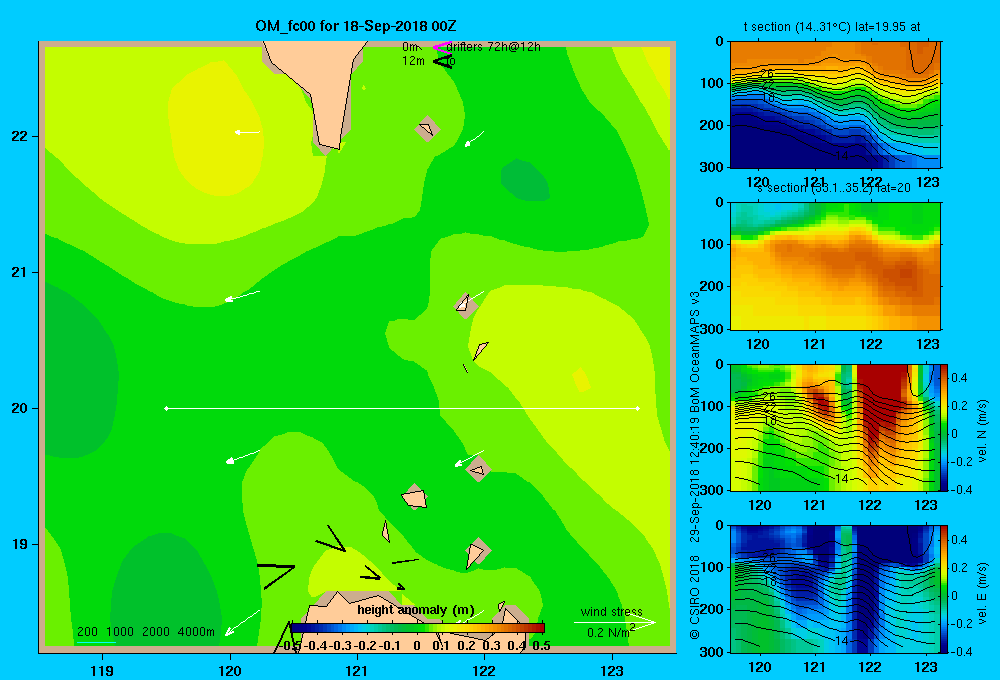1000x680 pixels.
Task: Select the white wind arrow northeast of 122°E, 22°N
Action: click(x=474, y=138)
